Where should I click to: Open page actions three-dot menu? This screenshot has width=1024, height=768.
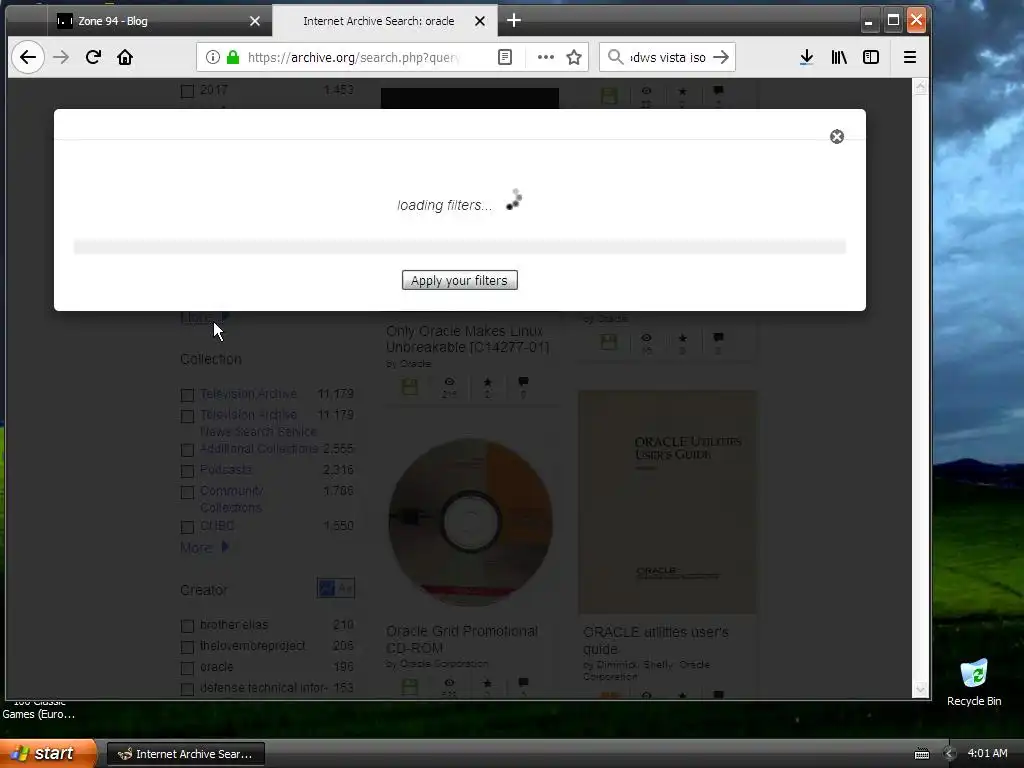click(545, 57)
